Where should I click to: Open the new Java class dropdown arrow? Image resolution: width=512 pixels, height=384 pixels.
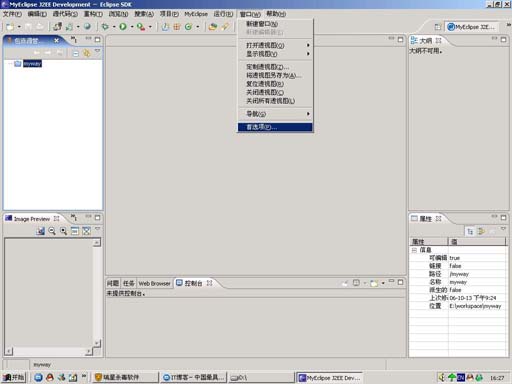(x=197, y=27)
